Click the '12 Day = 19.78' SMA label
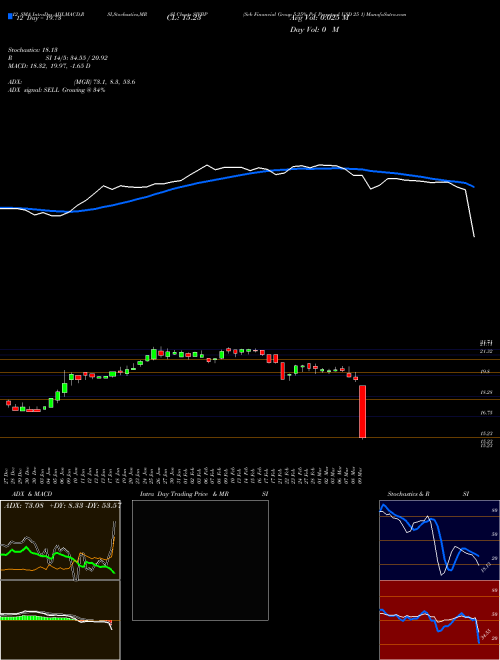This screenshot has height=660, width=500. (37, 18)
